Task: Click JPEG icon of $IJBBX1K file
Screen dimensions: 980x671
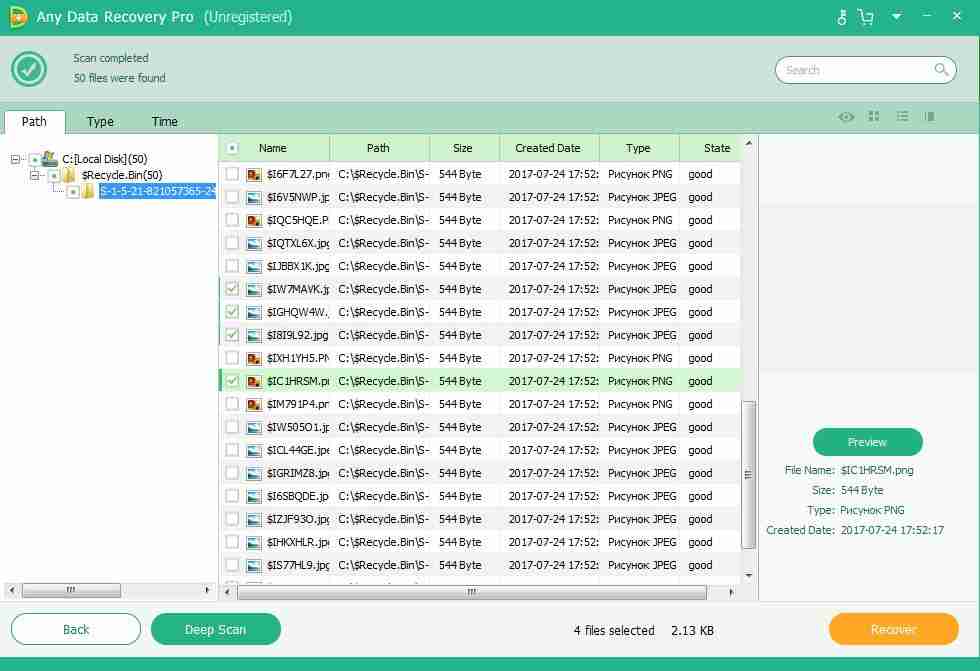Action: click(254, 267)
